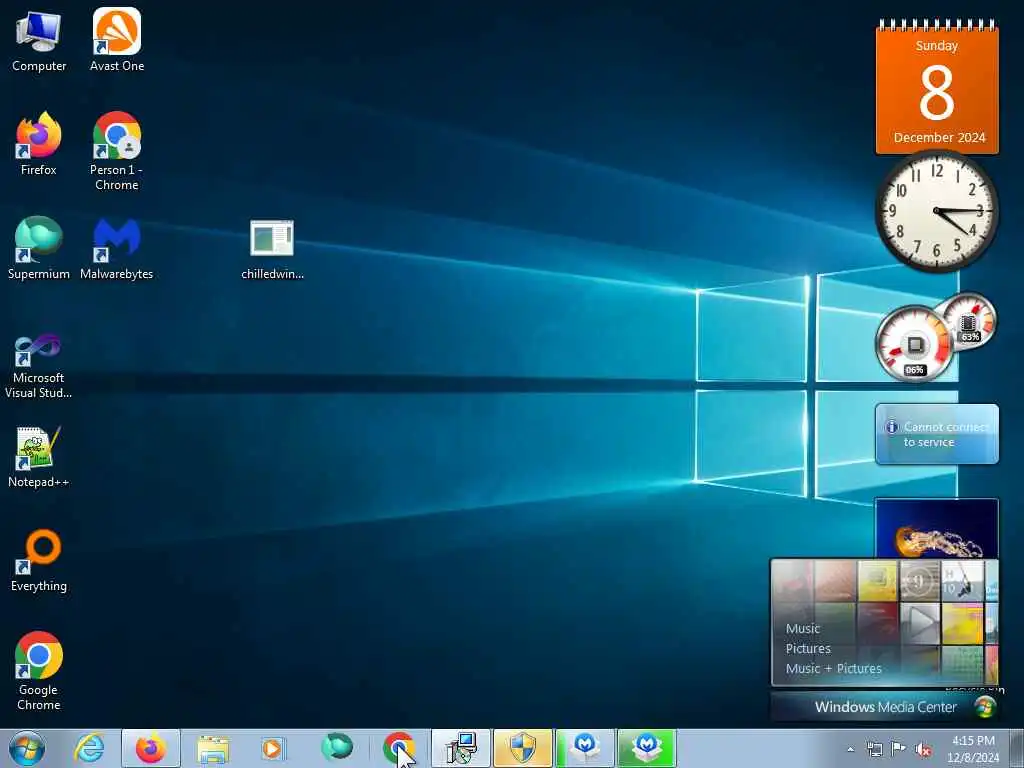Select the Notepad++ desktop shortcut
The width and height of the screenshot is (1024, 768).
click(x=39, y=457)
